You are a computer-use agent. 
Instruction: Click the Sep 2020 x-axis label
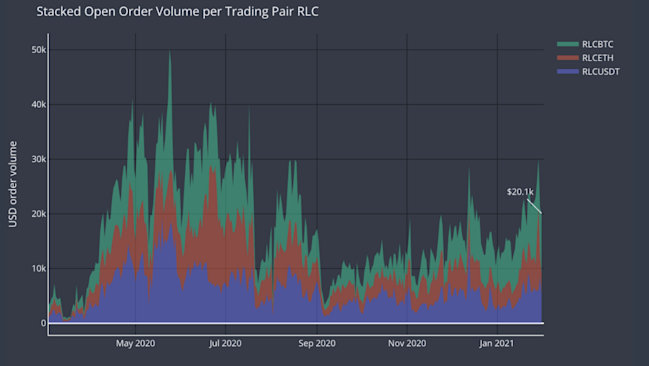pos(317,343)
